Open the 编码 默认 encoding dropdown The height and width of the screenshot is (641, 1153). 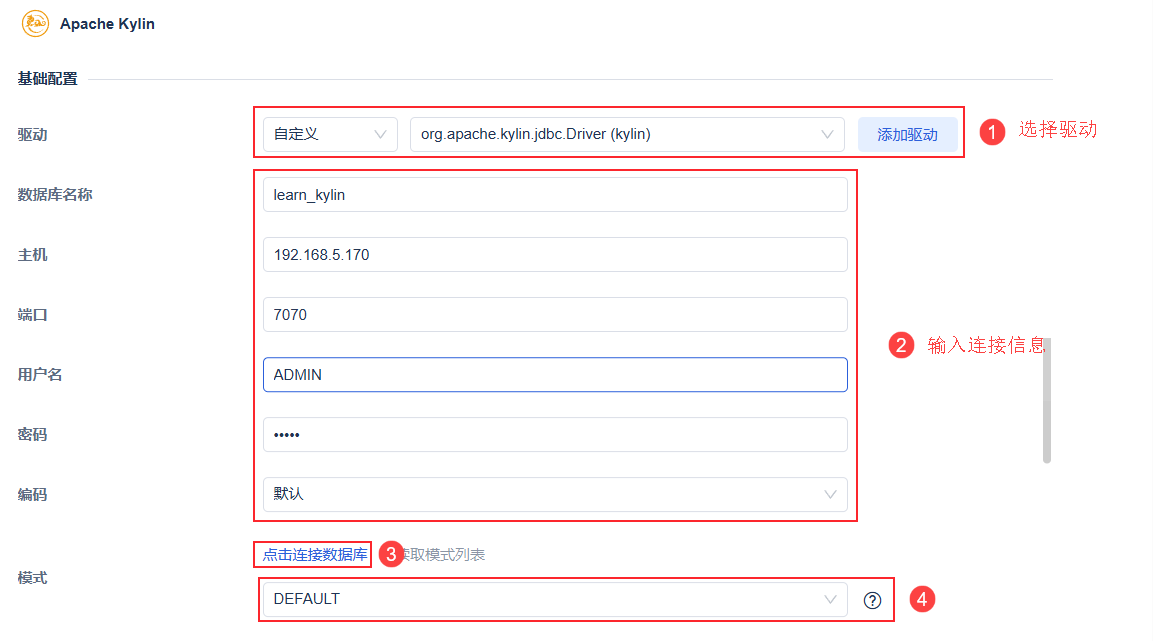pos(555,495)
